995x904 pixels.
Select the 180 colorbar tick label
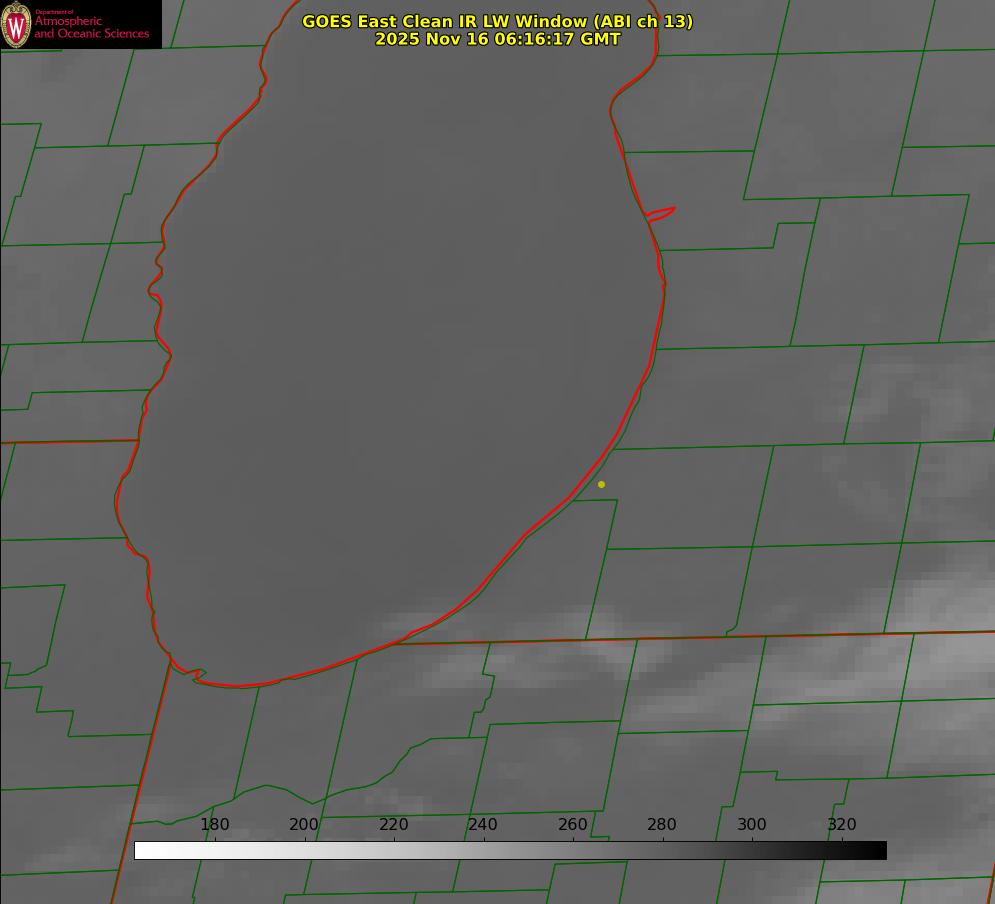point(215,825)
